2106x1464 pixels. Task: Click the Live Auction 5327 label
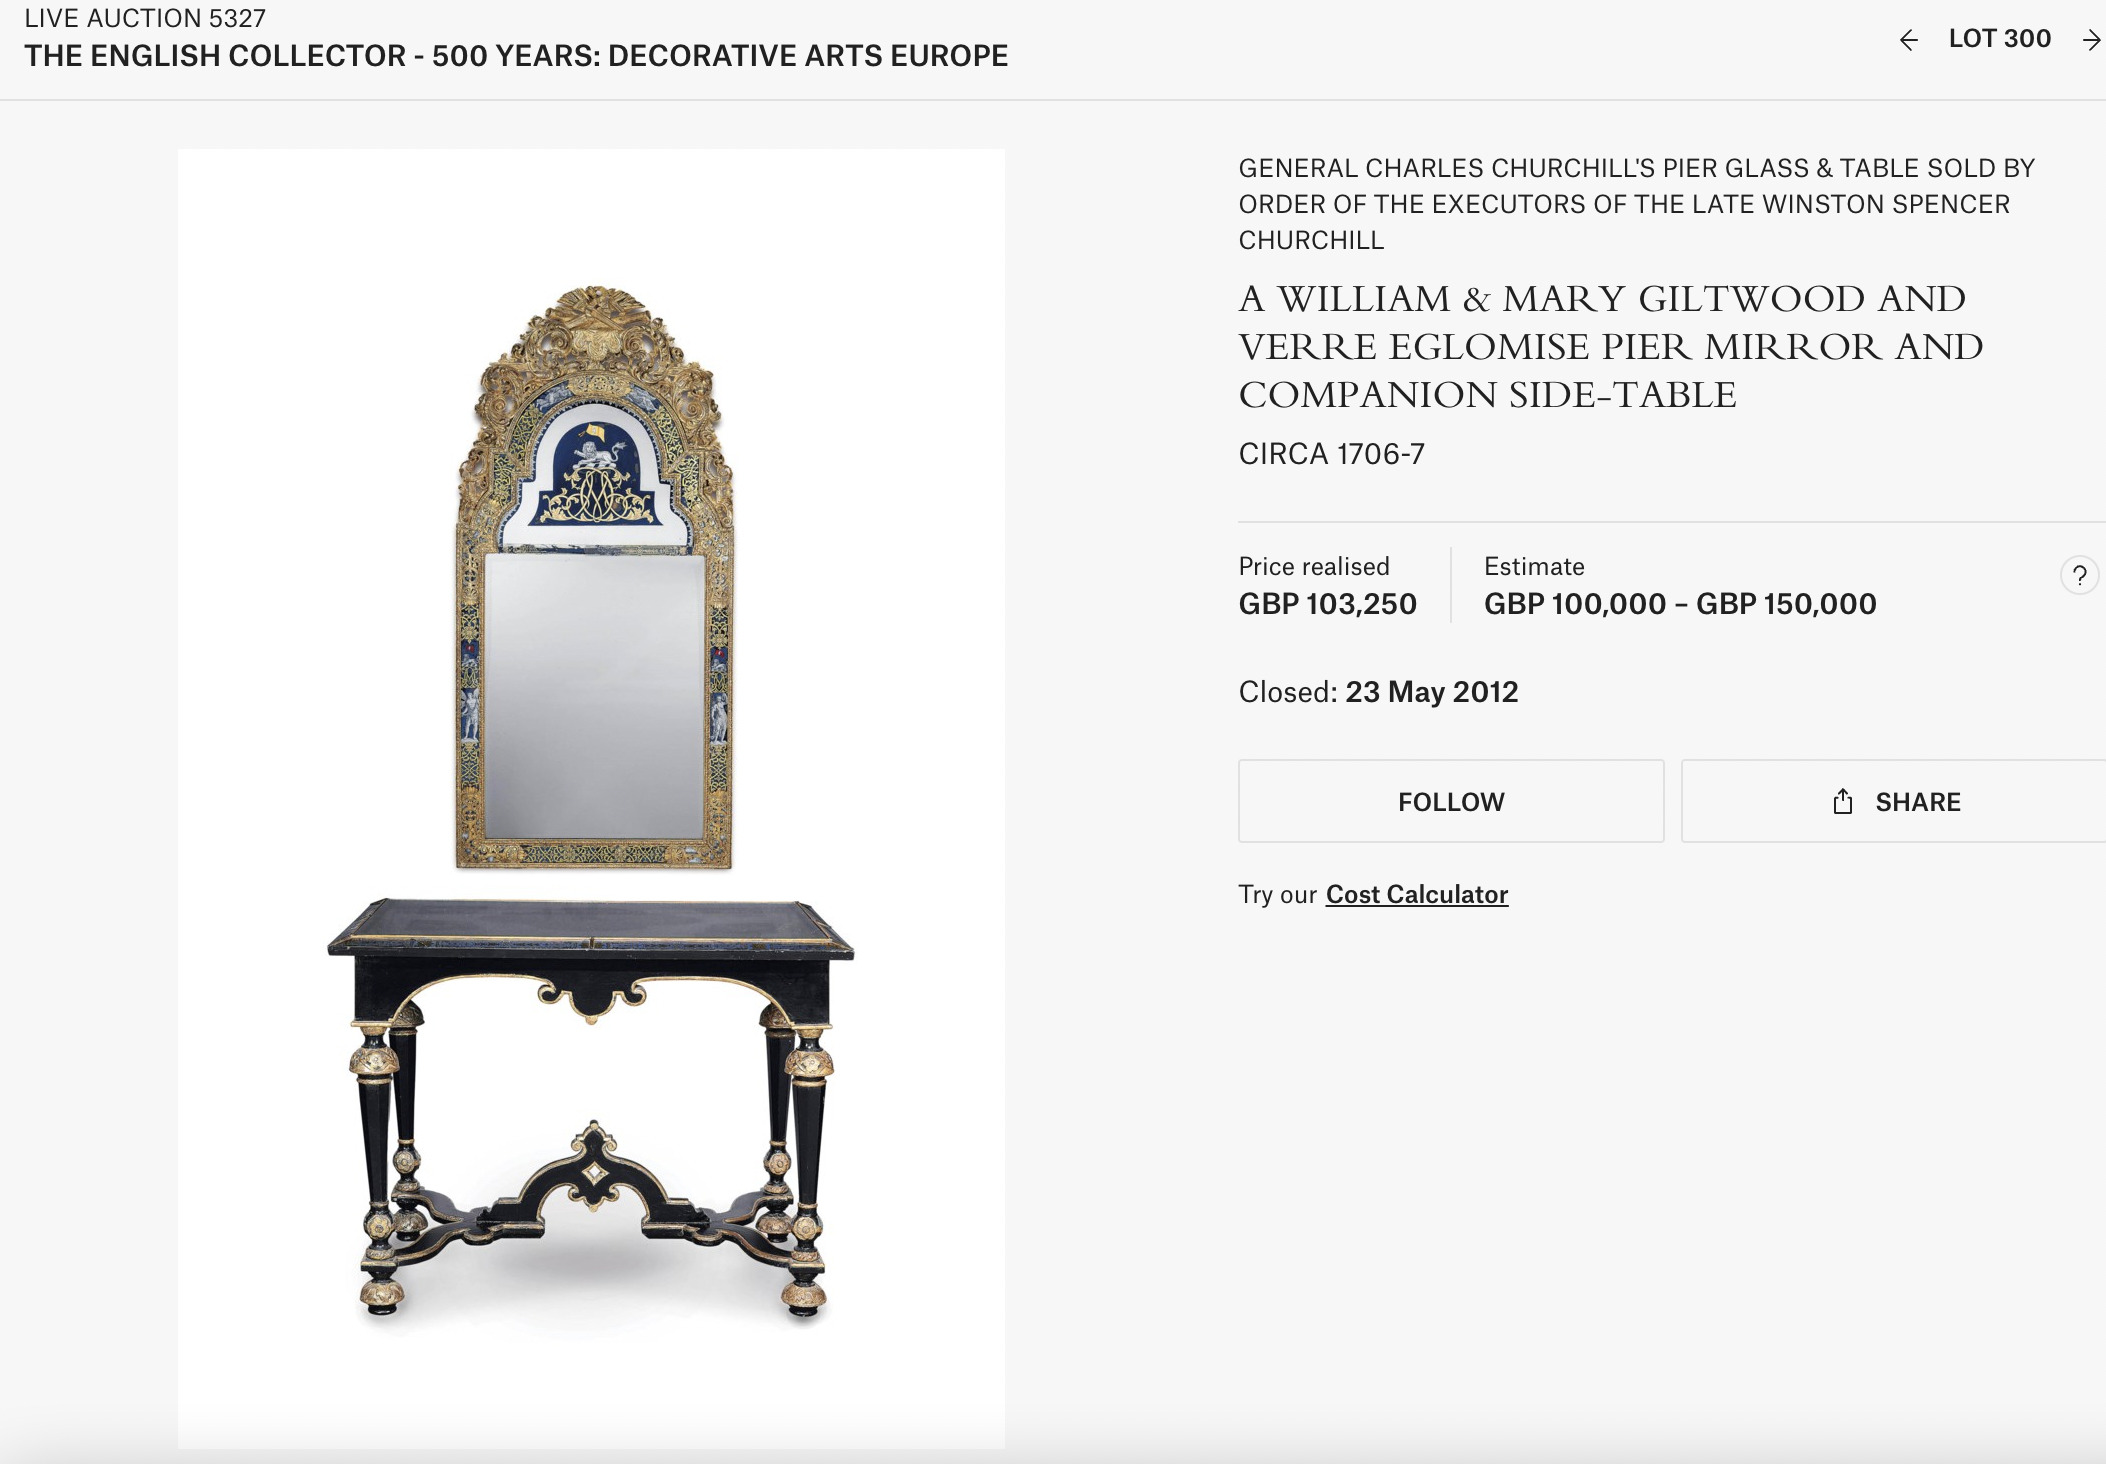pyautogui.click(x=145, y=18)
